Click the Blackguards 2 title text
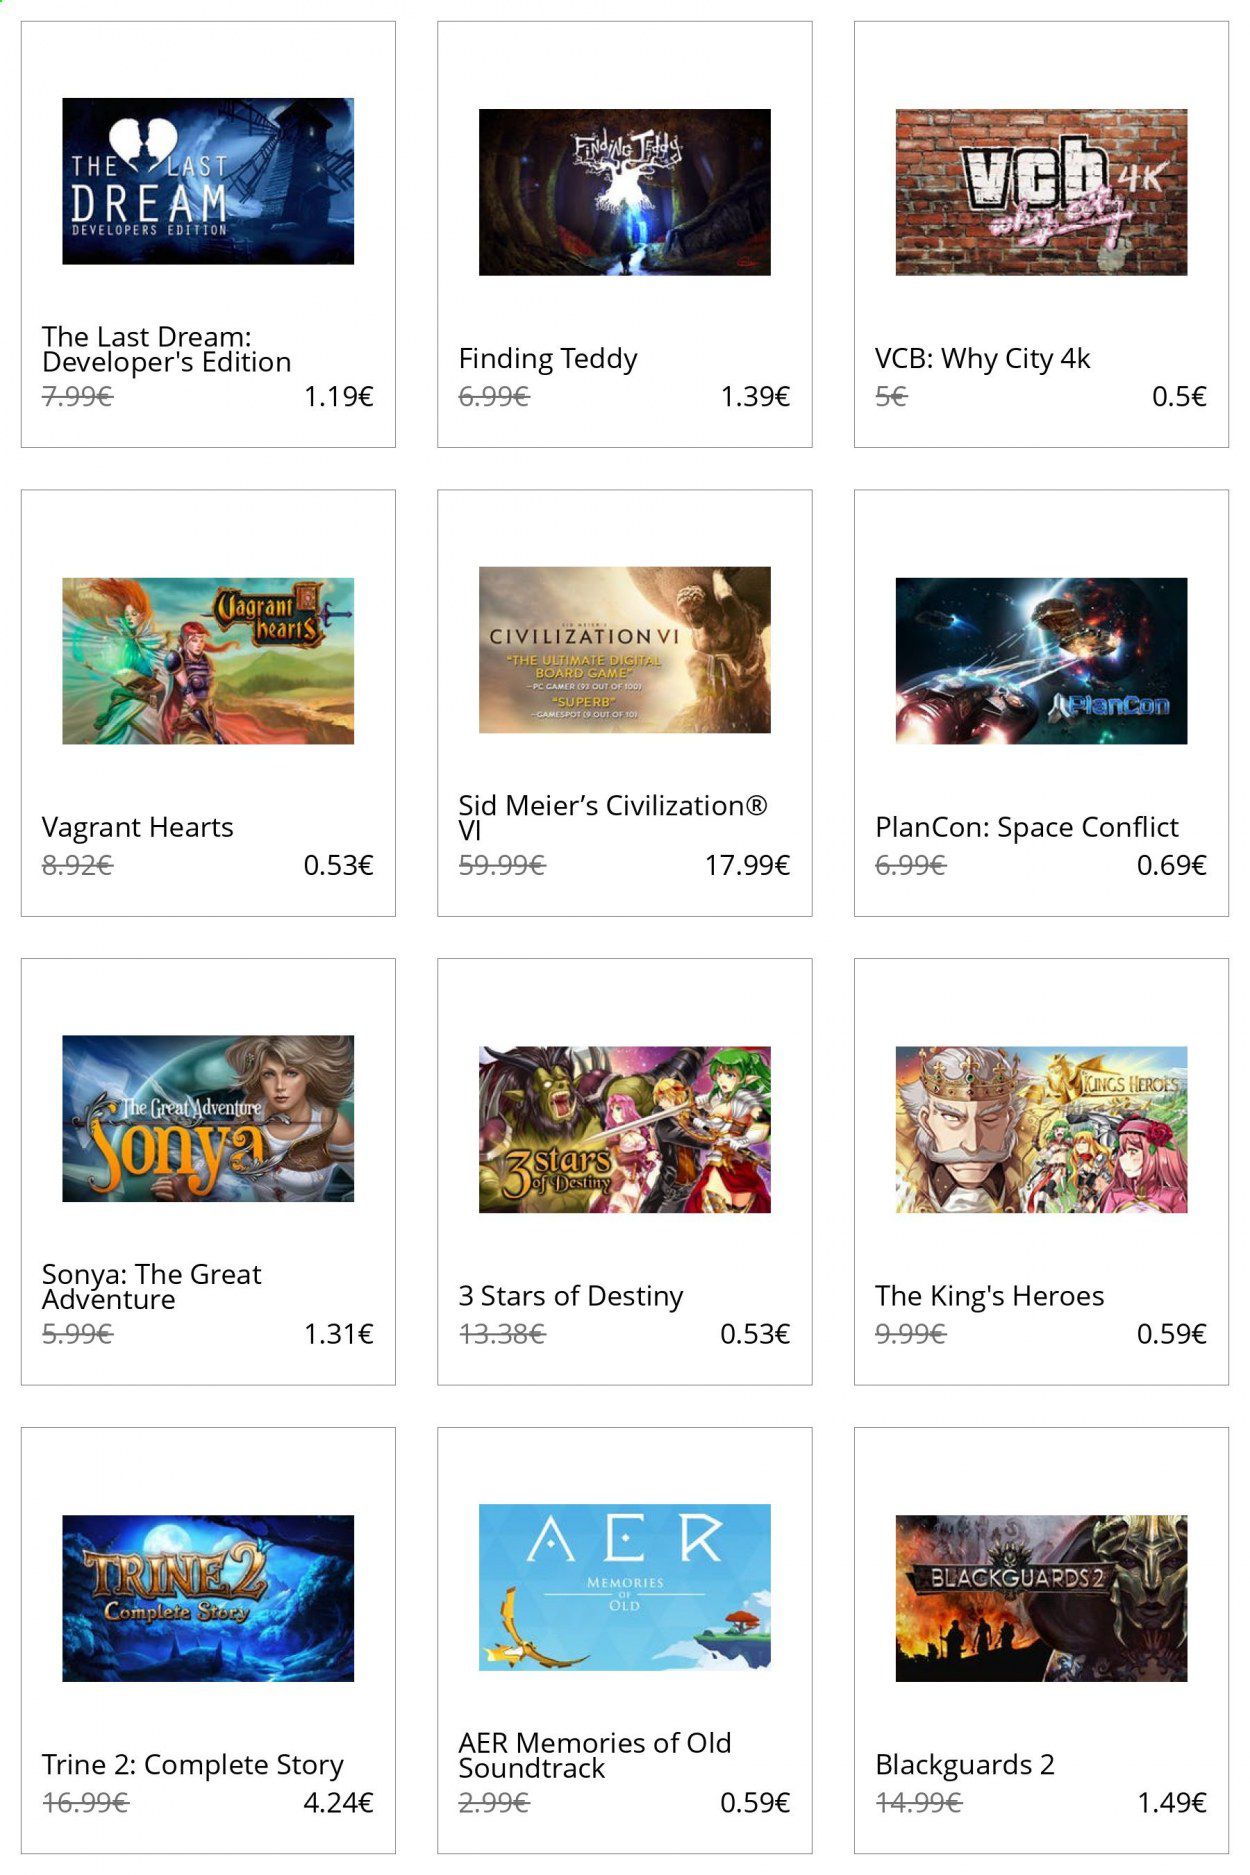Viewport: 1250px width, 1875px height. pyautogui.click(x=964, y=1765)
